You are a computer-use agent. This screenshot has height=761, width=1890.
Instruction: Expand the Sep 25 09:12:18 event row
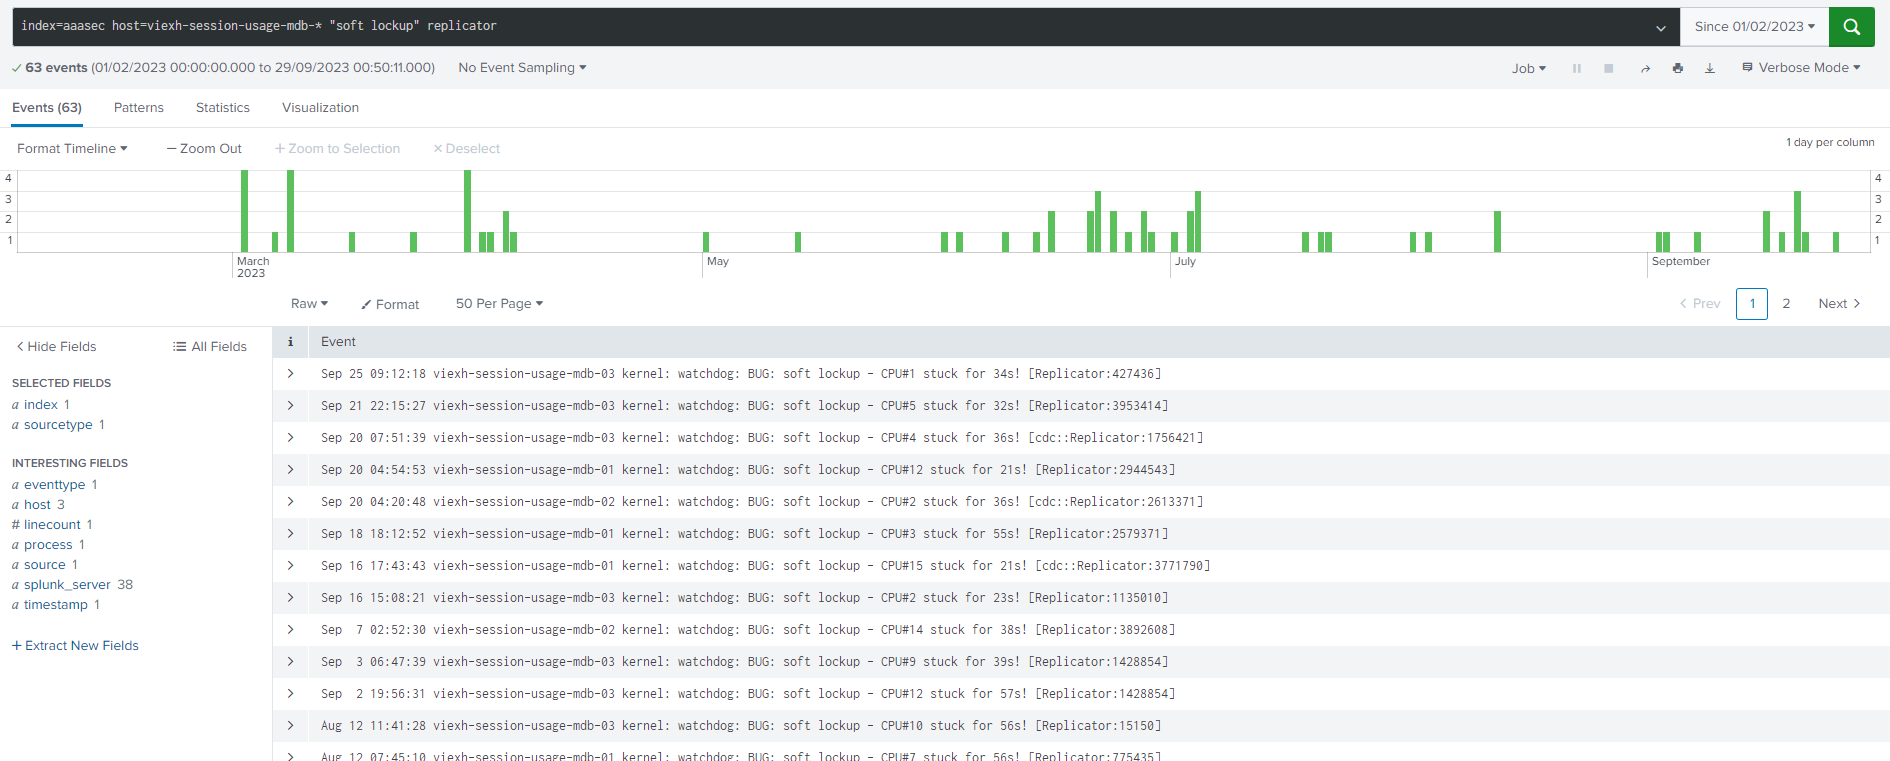[x=291, y=374]
